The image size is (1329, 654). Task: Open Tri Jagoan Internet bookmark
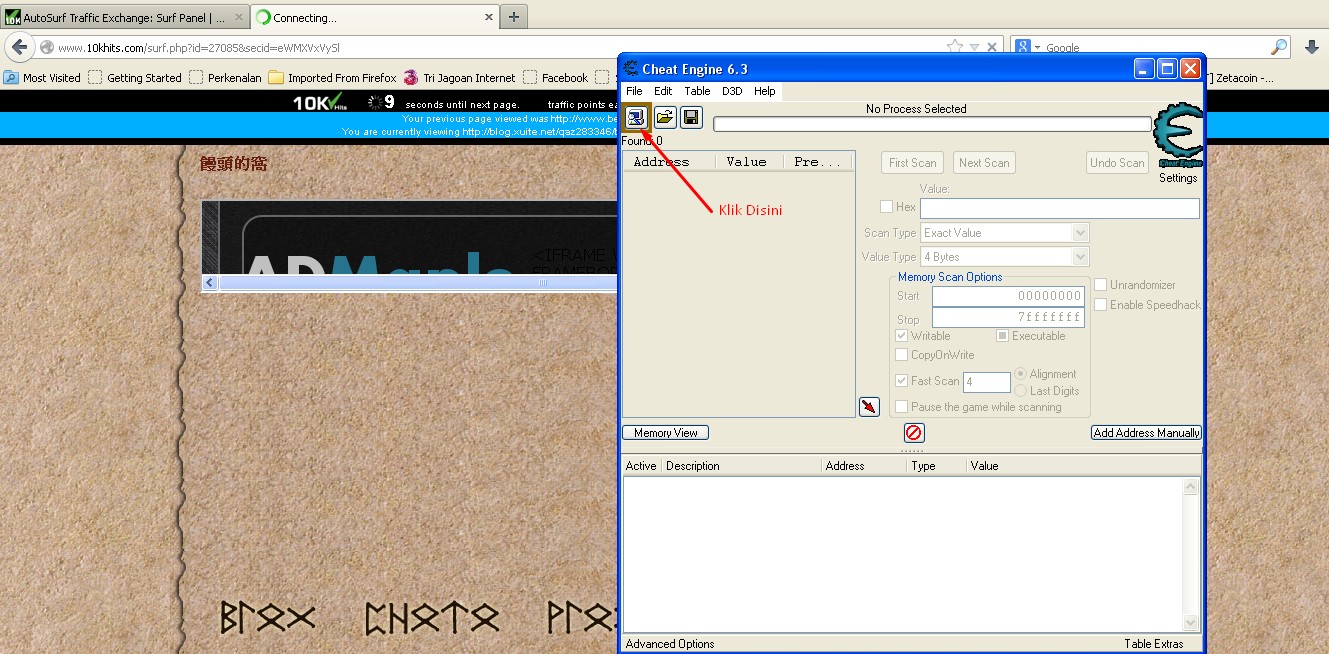tap(460, 78)
